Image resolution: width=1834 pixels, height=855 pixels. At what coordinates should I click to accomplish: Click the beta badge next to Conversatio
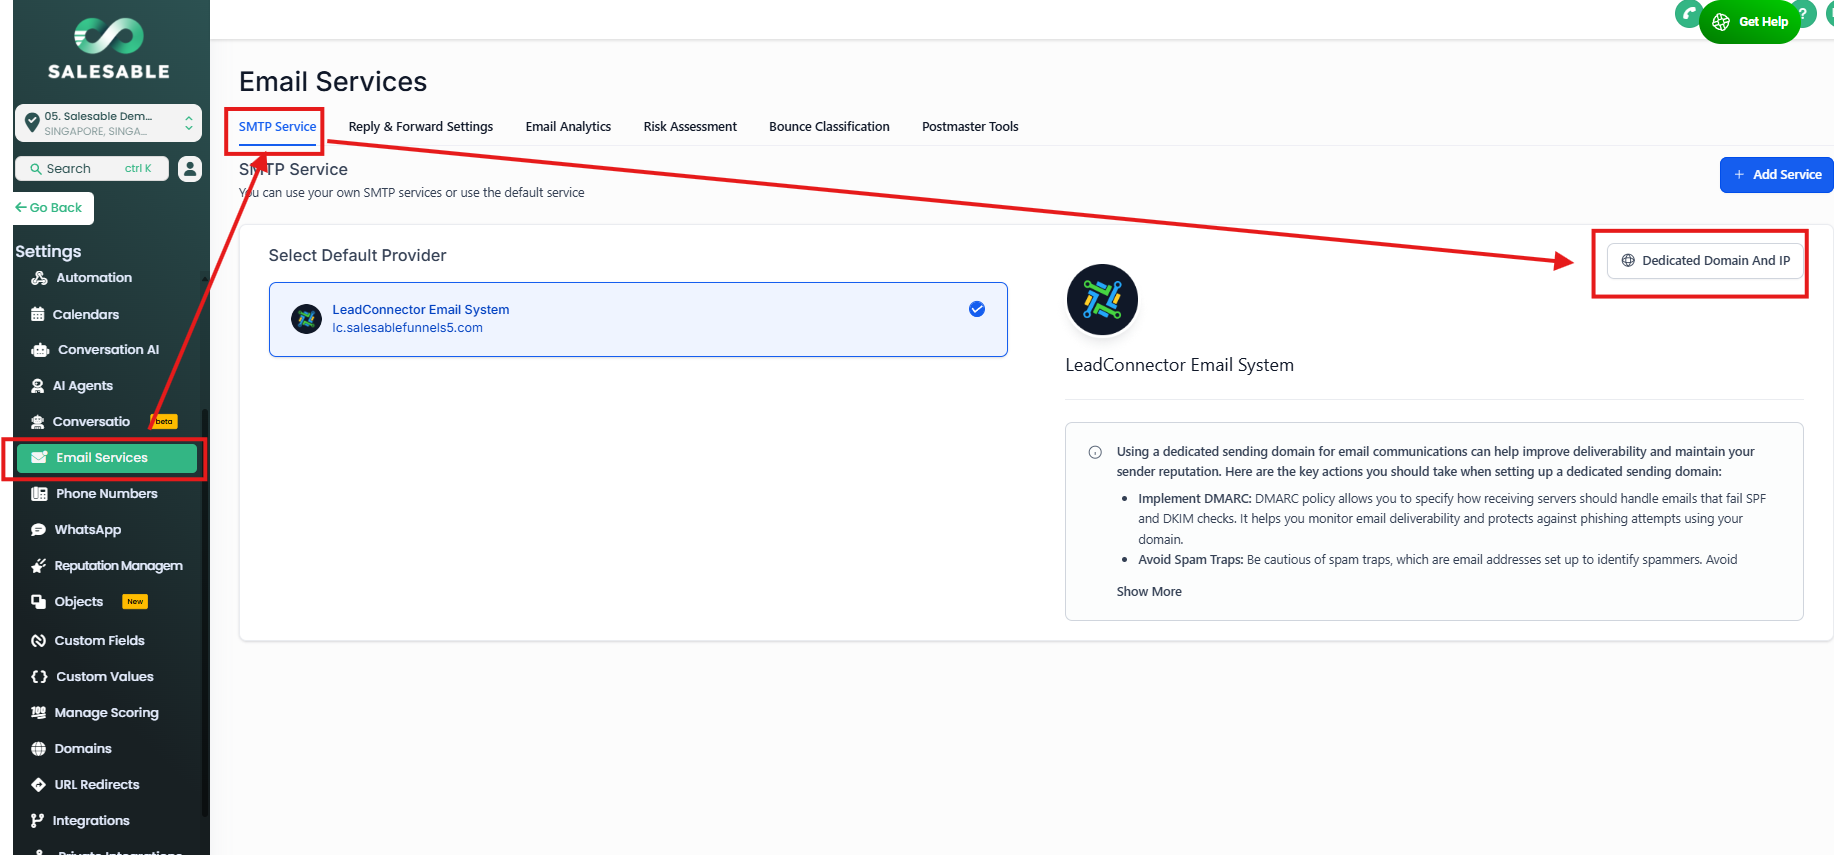(x=163, y=422)
